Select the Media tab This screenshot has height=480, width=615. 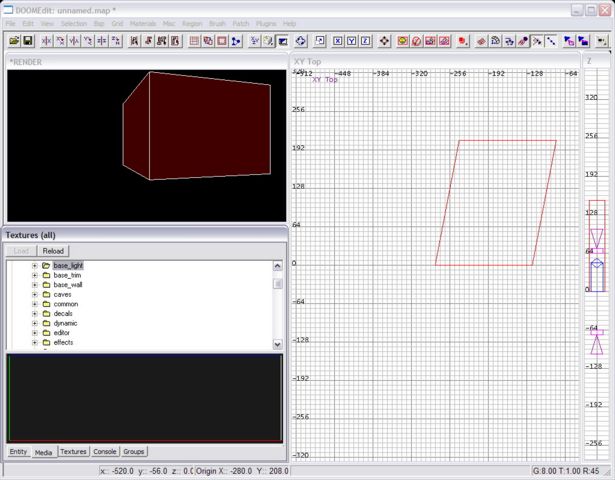44,453
